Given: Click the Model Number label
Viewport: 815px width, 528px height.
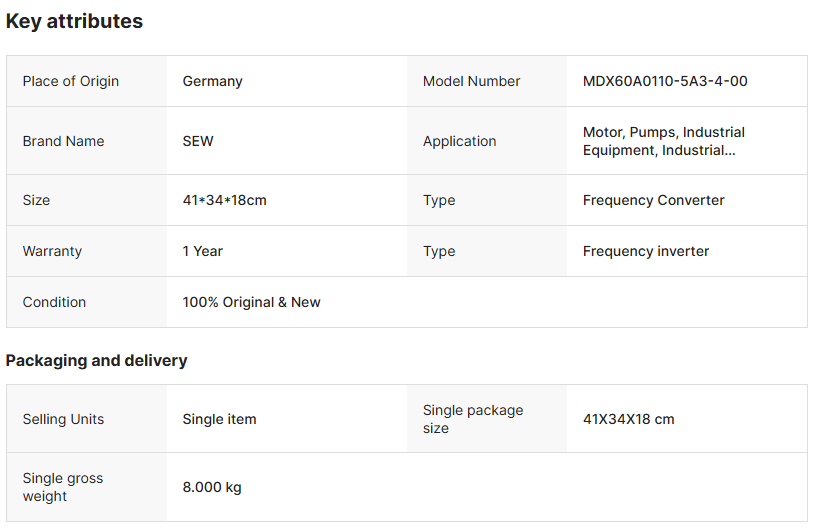Looking at the screenshot, I should coord(471,81).
